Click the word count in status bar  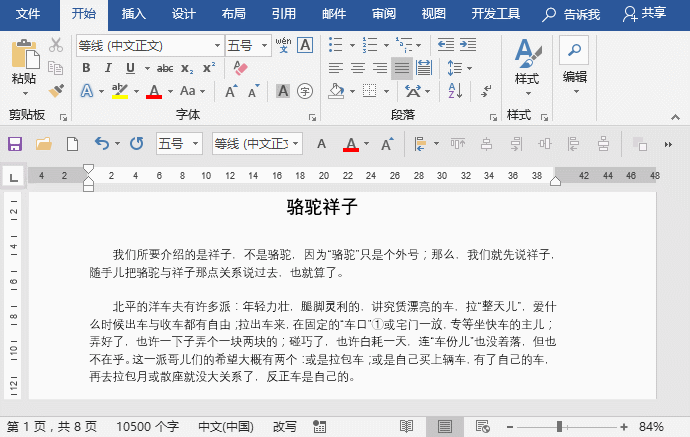(148, 427)
